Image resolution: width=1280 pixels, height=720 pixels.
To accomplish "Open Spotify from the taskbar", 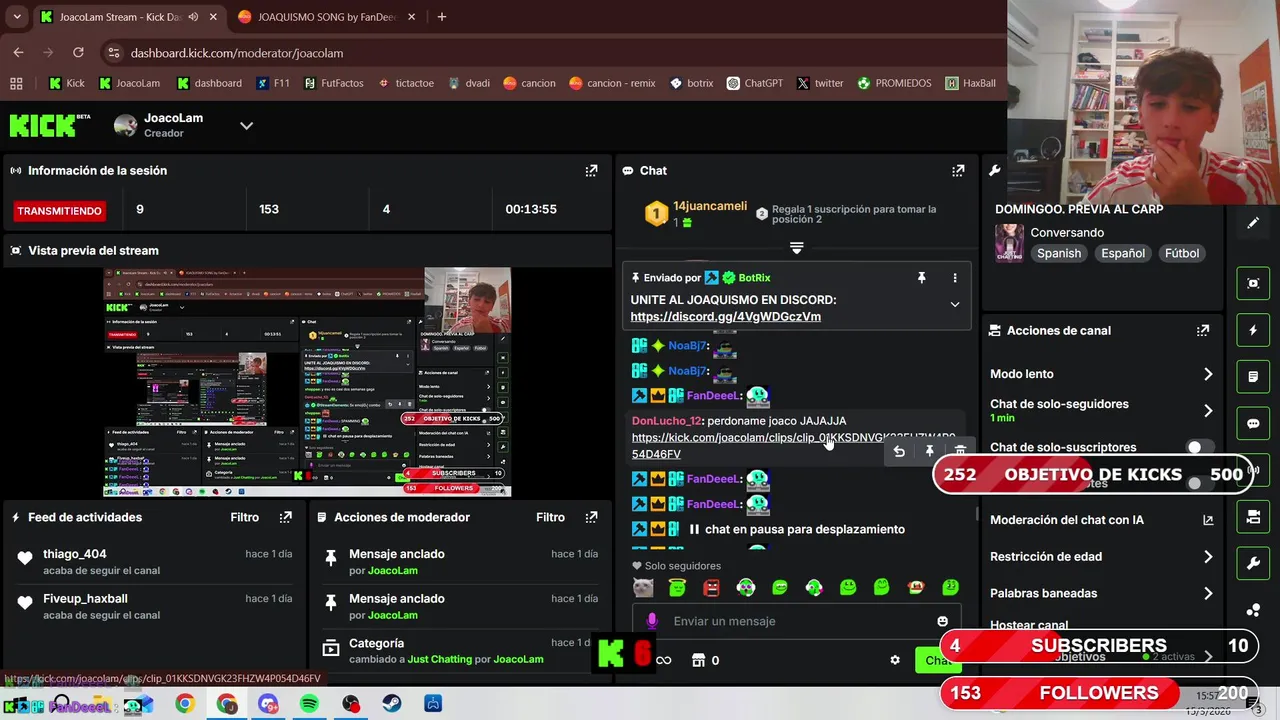I will 309,704.
